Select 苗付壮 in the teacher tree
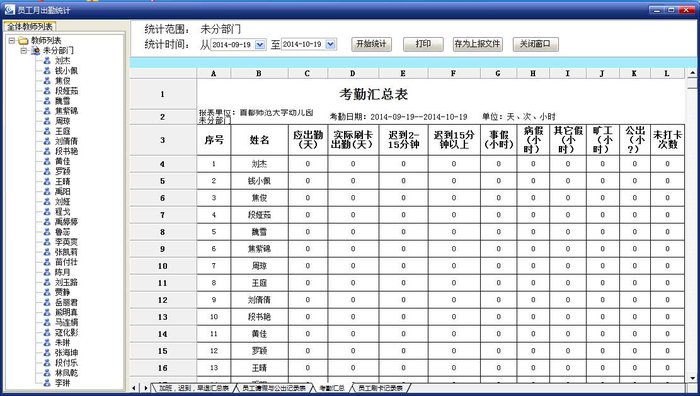This screenshot has height=396, width=700. point(66,262)
